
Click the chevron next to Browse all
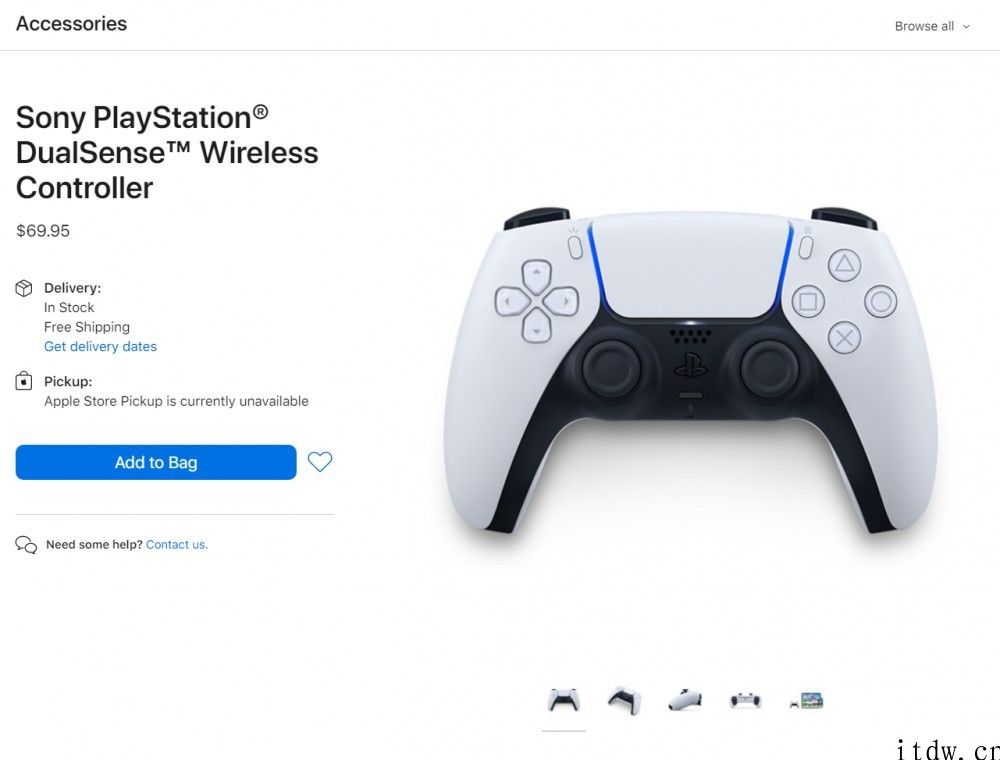[x=966, y=27]
